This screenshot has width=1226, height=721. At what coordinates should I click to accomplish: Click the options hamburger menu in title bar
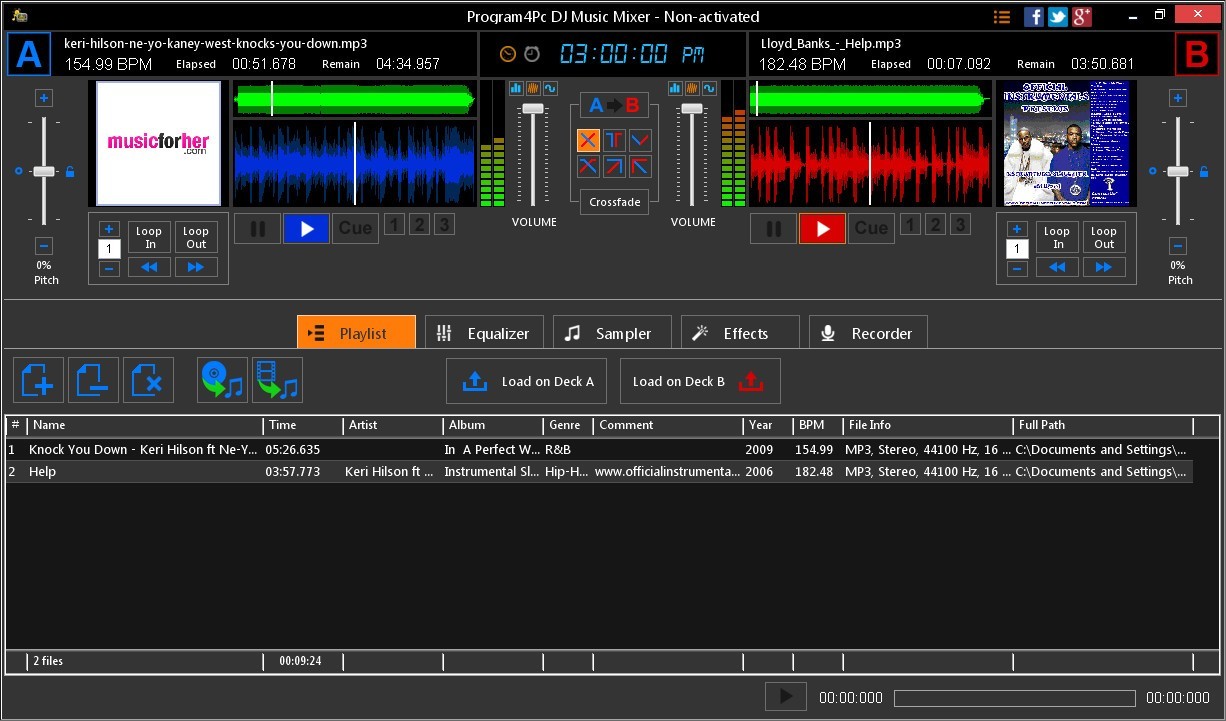[x=1002, y=16]
